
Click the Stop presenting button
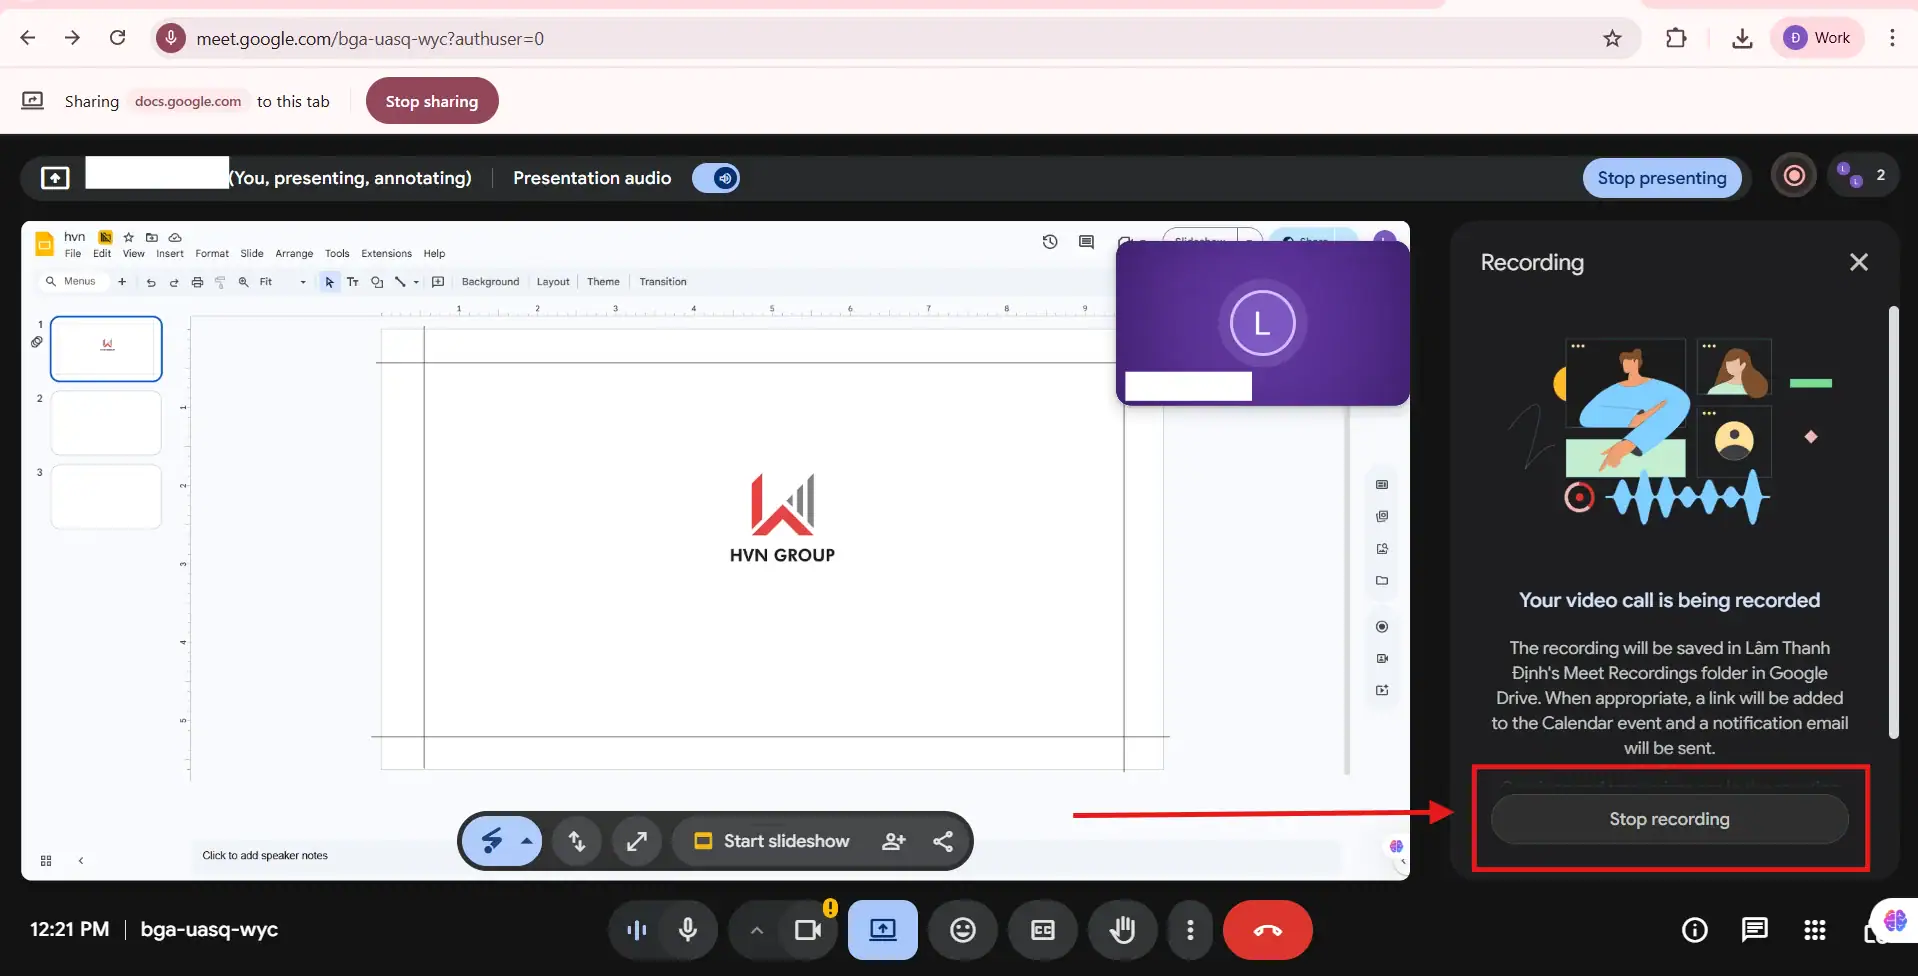(x=1661, y=178)
